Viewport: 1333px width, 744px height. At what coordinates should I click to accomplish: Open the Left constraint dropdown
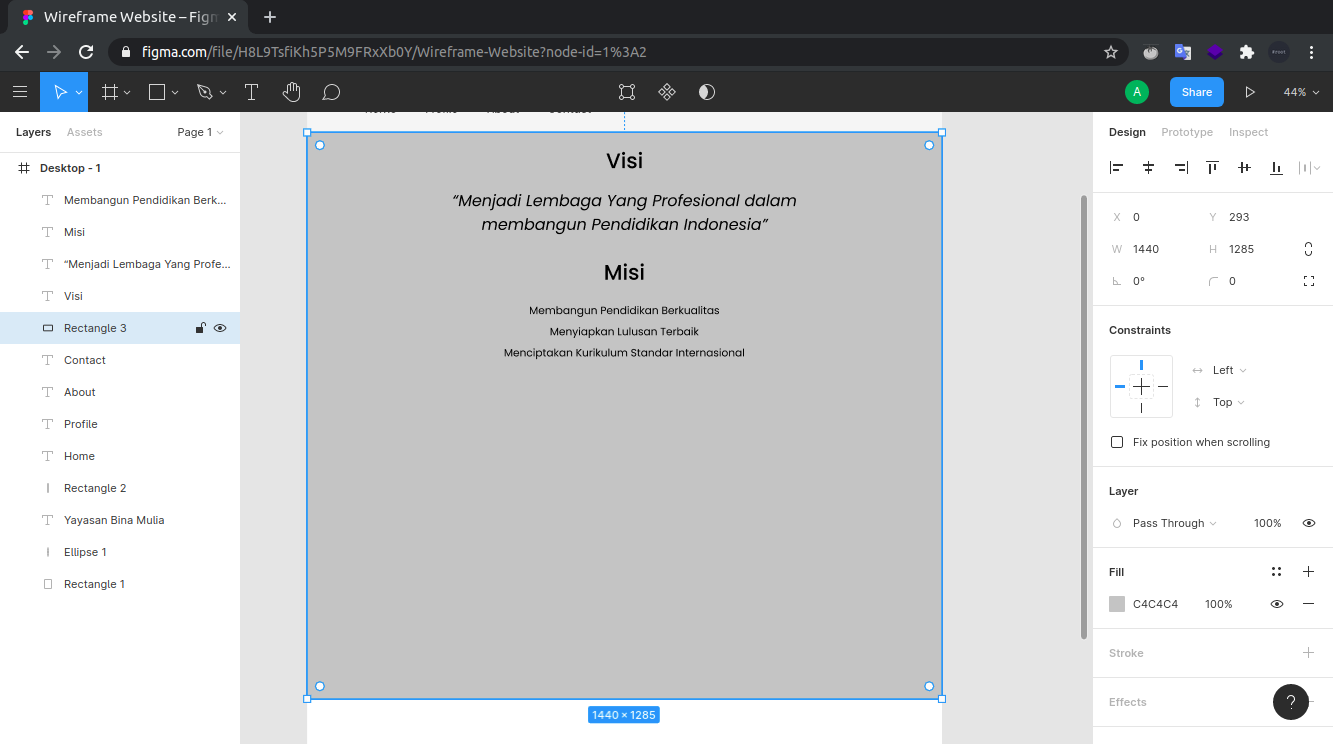(1229, 370)
